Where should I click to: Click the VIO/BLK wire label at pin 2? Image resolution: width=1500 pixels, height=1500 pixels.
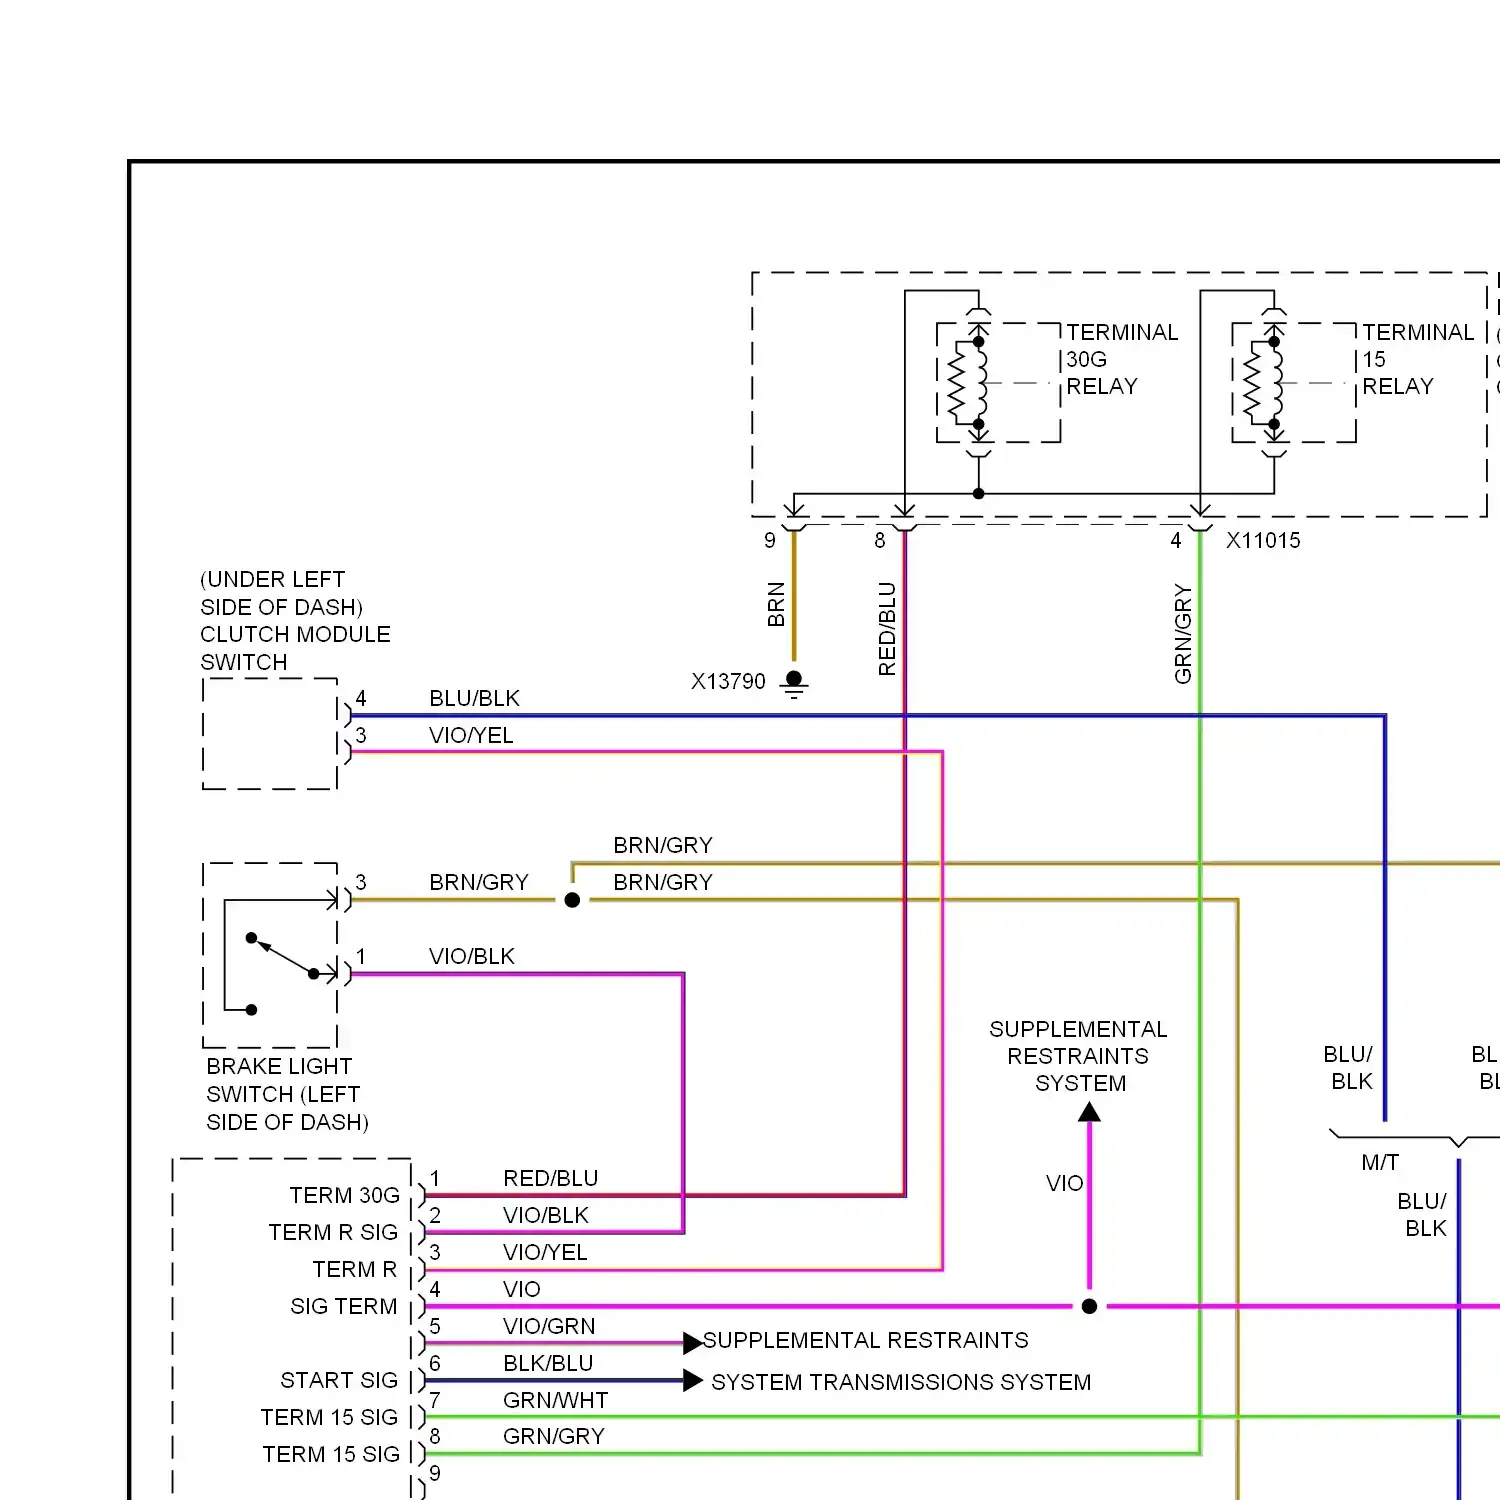click(x=546, y=1216)
